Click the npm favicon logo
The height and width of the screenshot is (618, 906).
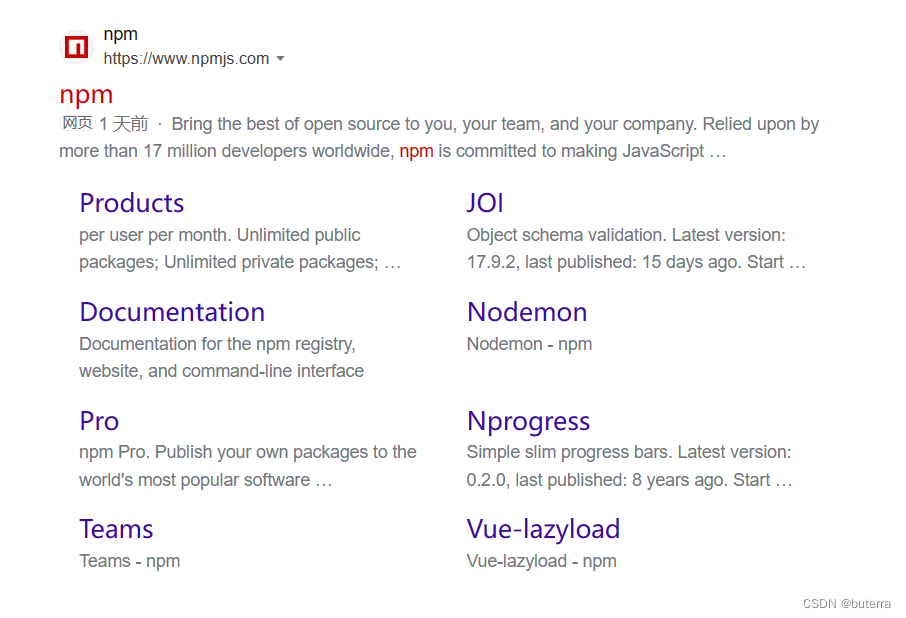pyautogui.click(x=76, y=46)
